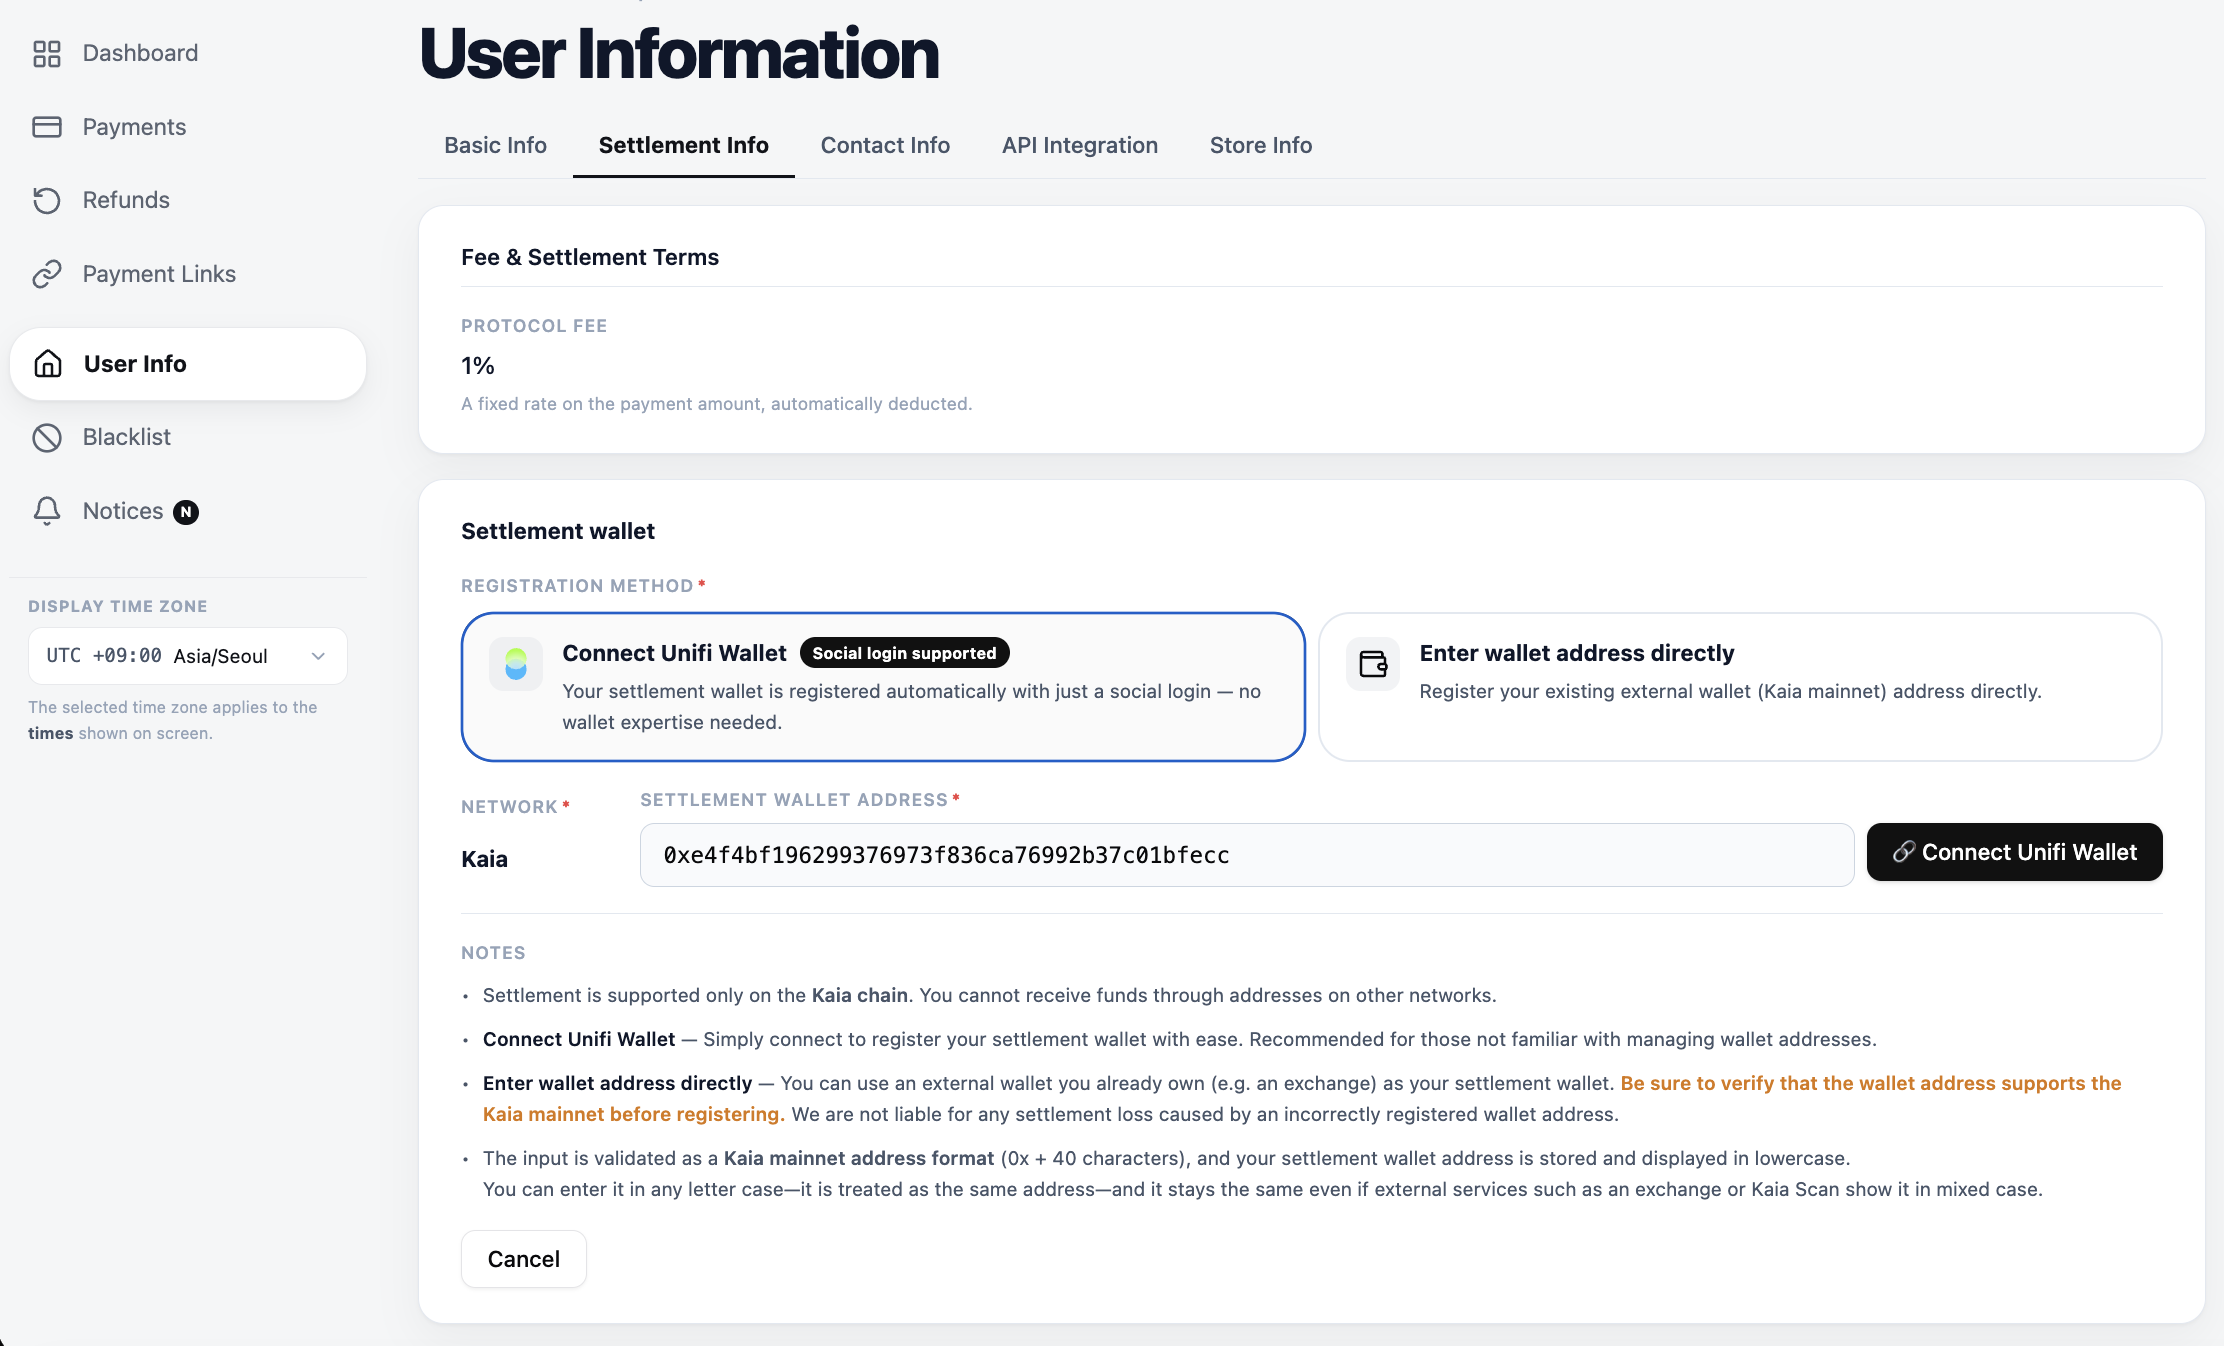Image resolution: width=2224 pixels, height=1346 pixels.
Task: Select Connect Unifi Wallet registration method
Action: click(x=883, y=687)
